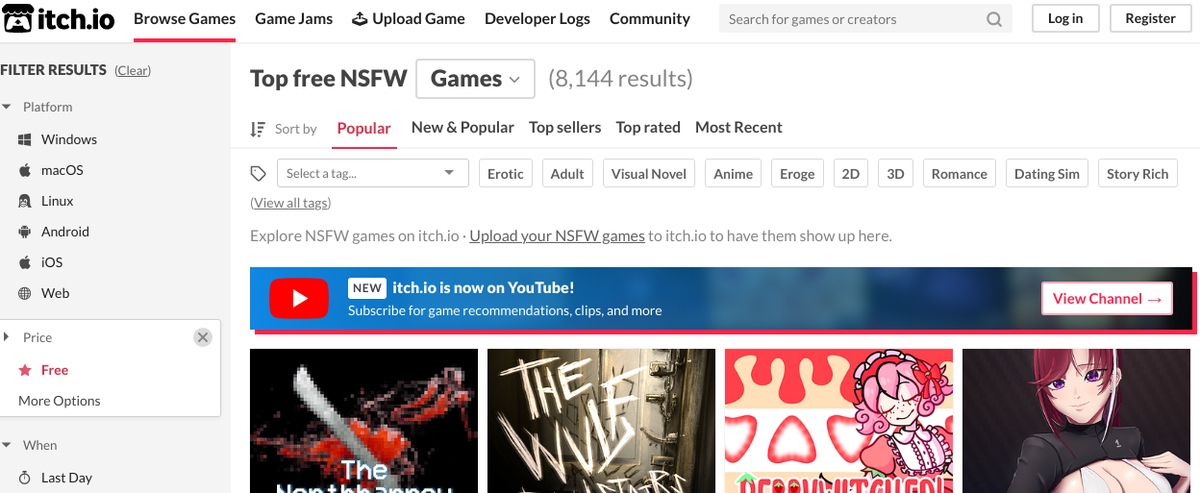Click the Windows platform icon
1200x493 pixels.
(x=25, y=140)
